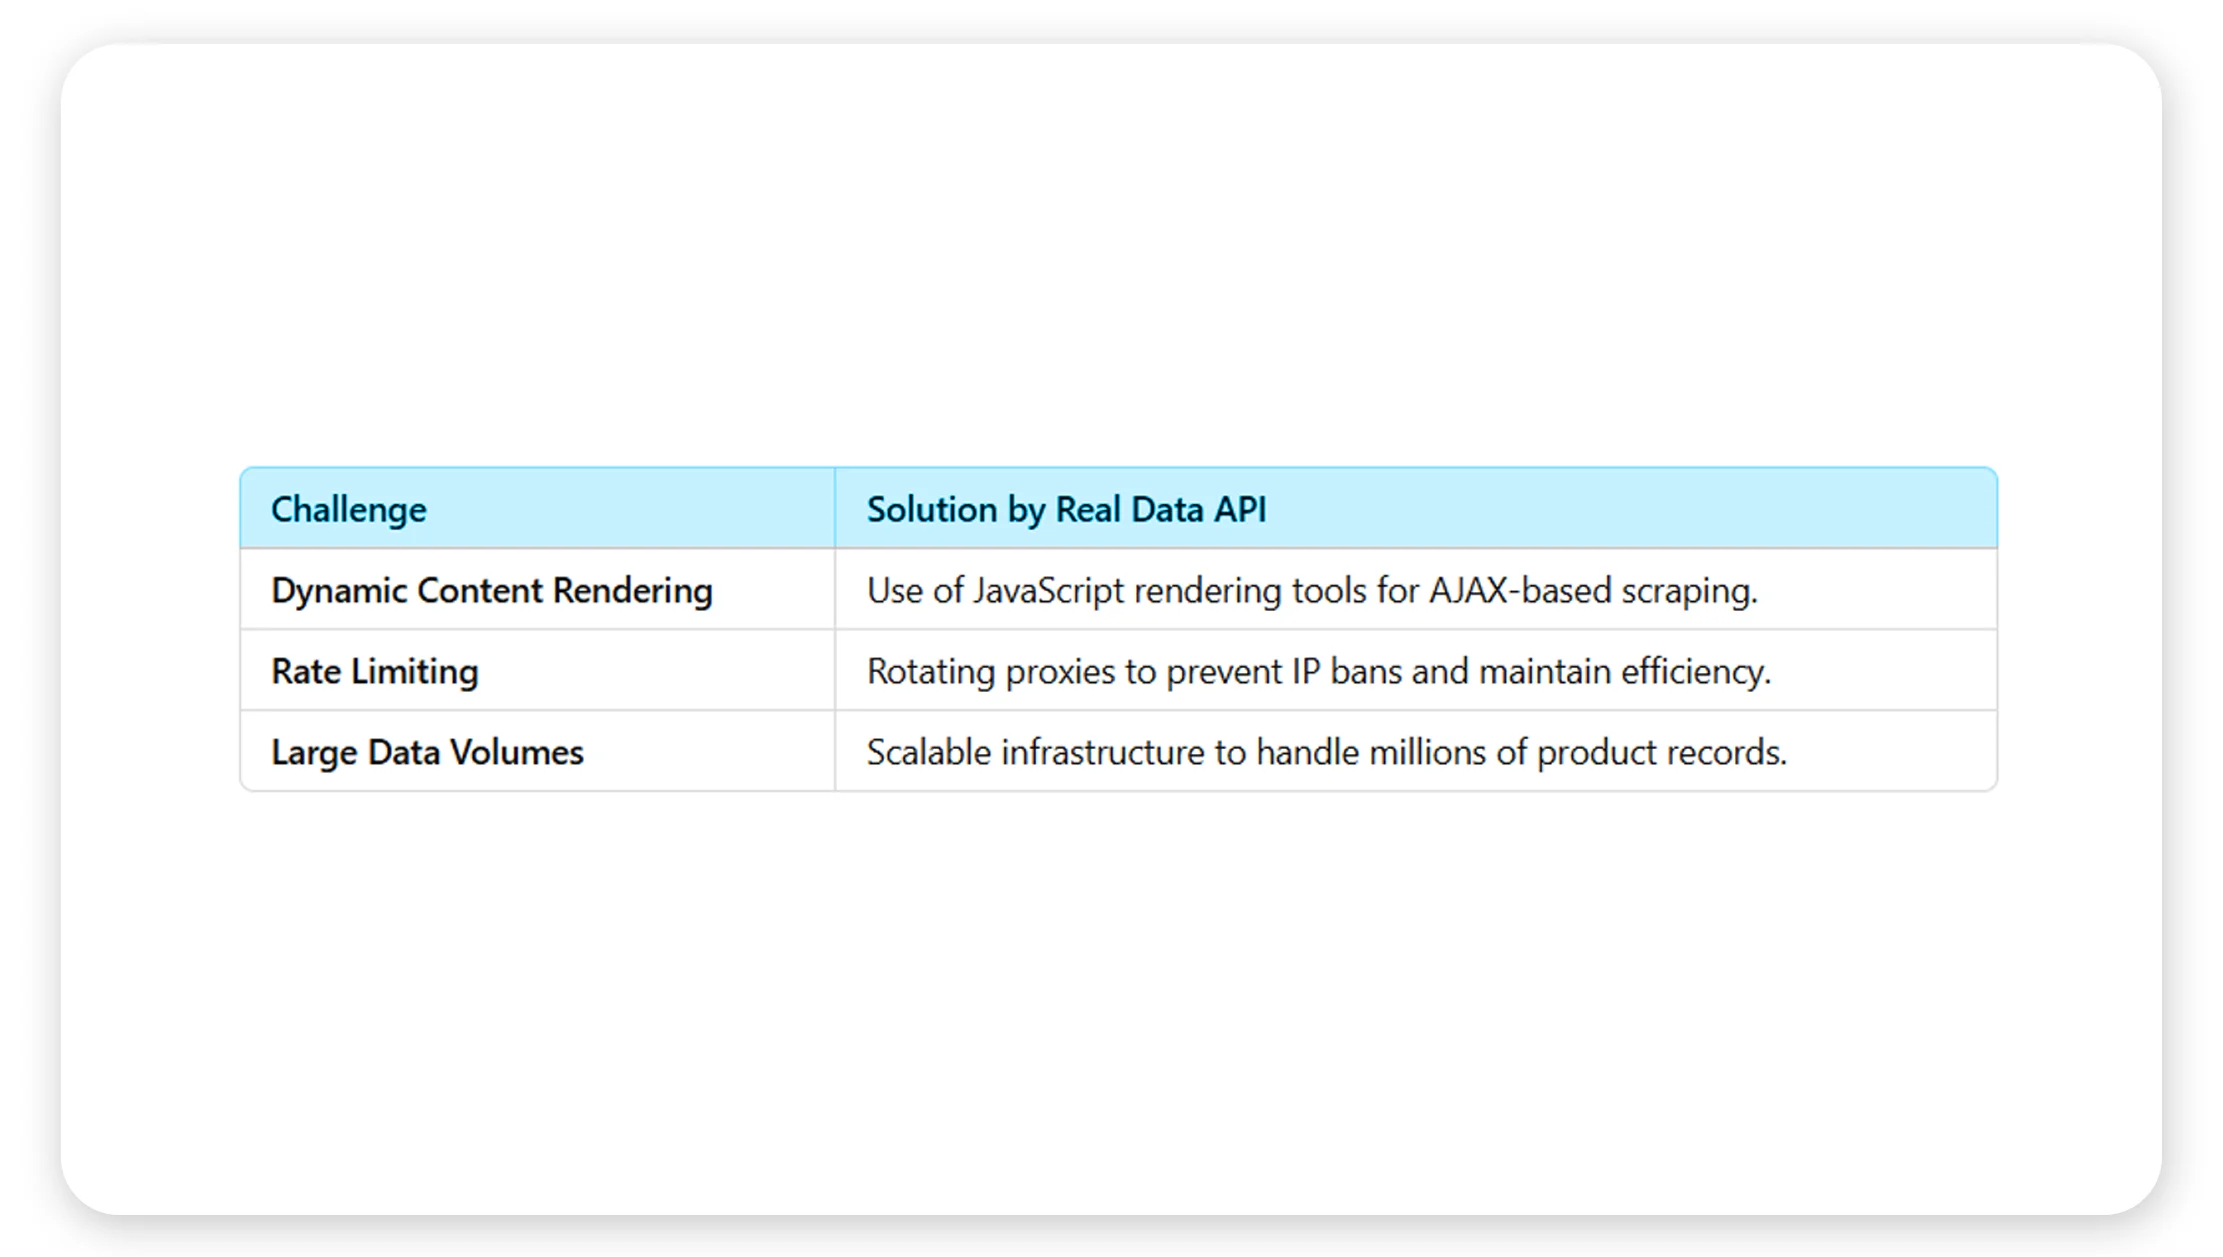Screen dimensions: 2223x1257
Task: Select the scalable infrastructure solution text
Action: [1326, 753]
